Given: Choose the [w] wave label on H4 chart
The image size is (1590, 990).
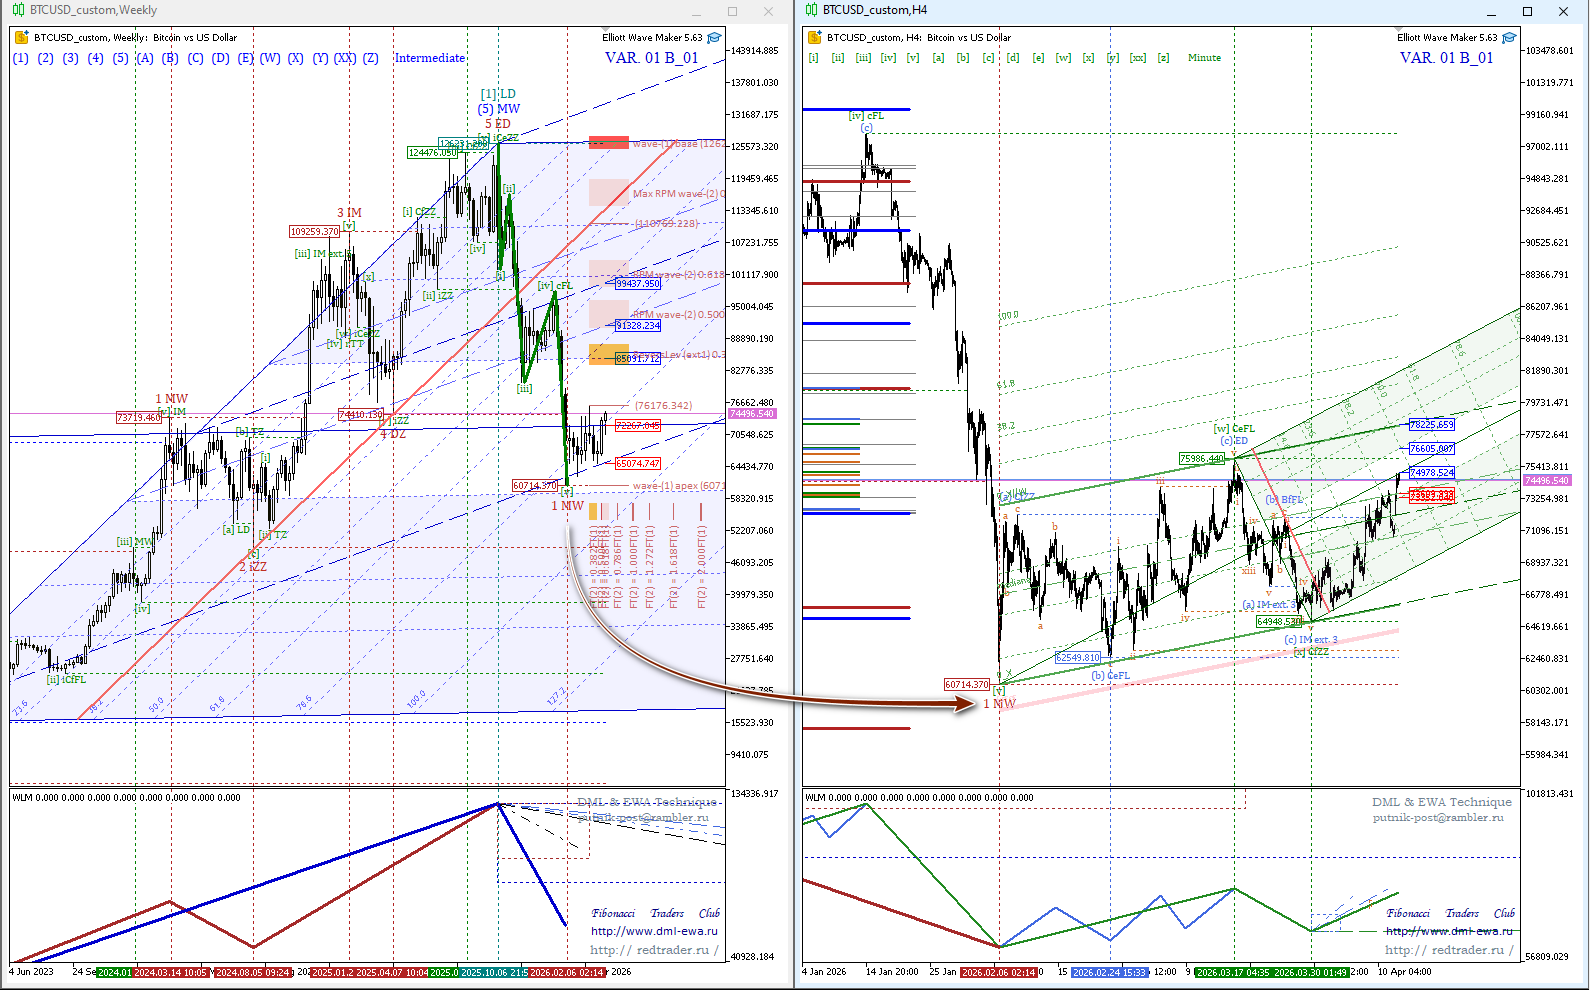Looking at the screenshot, I should pos(1063,58).
